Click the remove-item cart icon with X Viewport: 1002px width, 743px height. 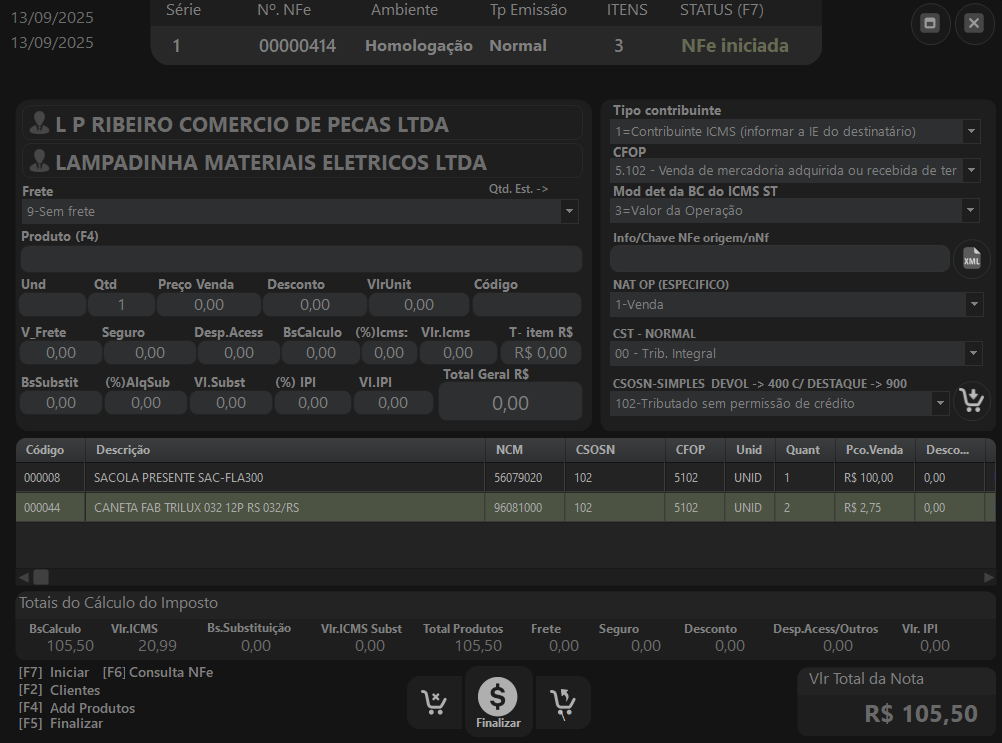[x=434, y=703]
